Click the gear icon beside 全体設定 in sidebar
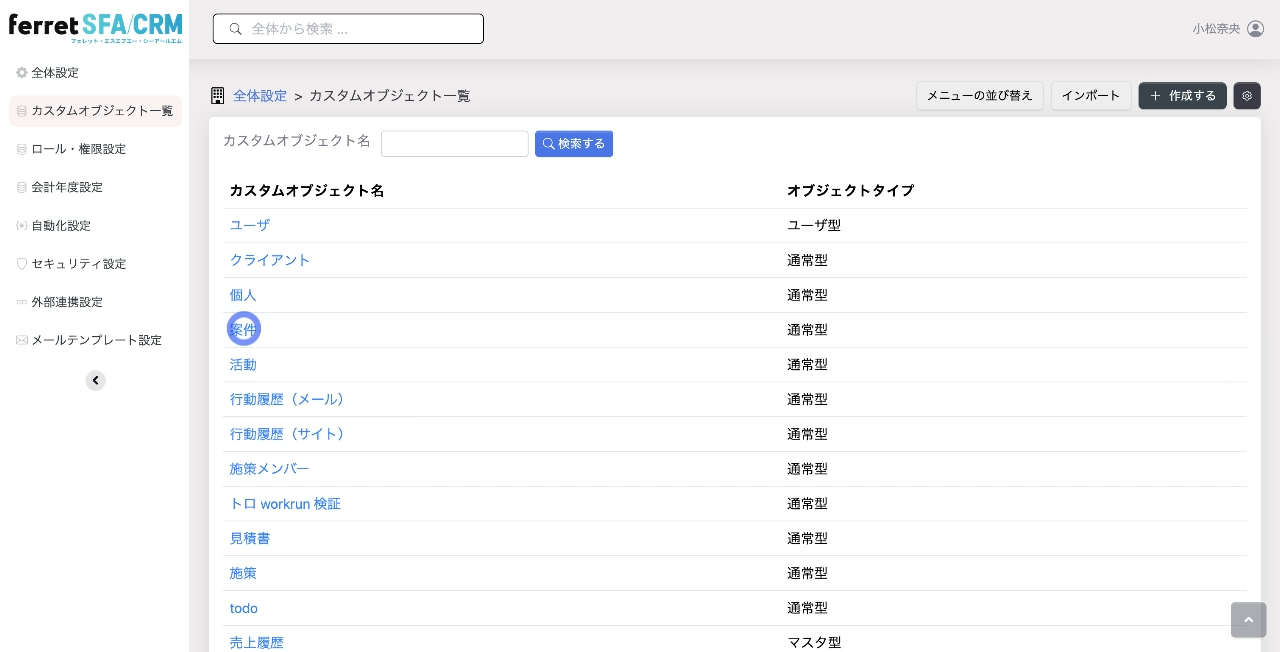 pos(22,73)
